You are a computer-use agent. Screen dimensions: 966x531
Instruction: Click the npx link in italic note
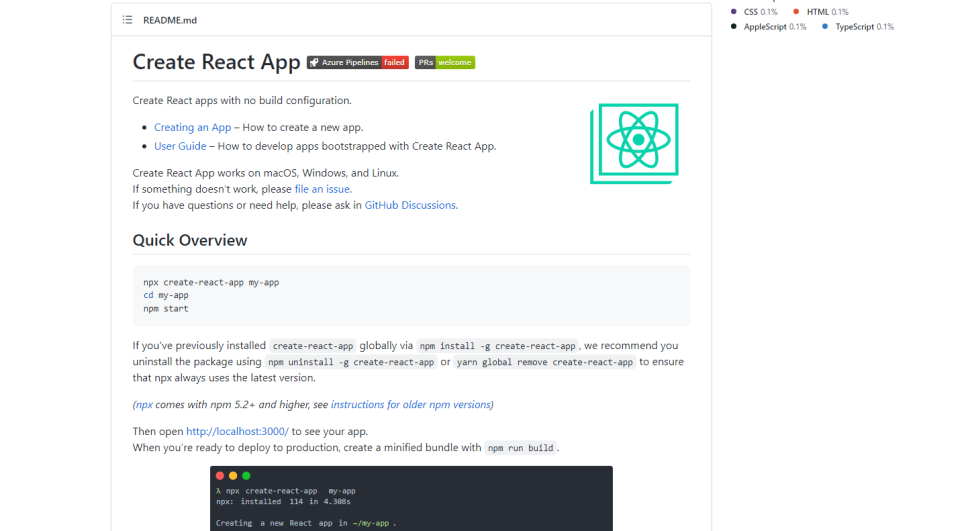point(144,405)
